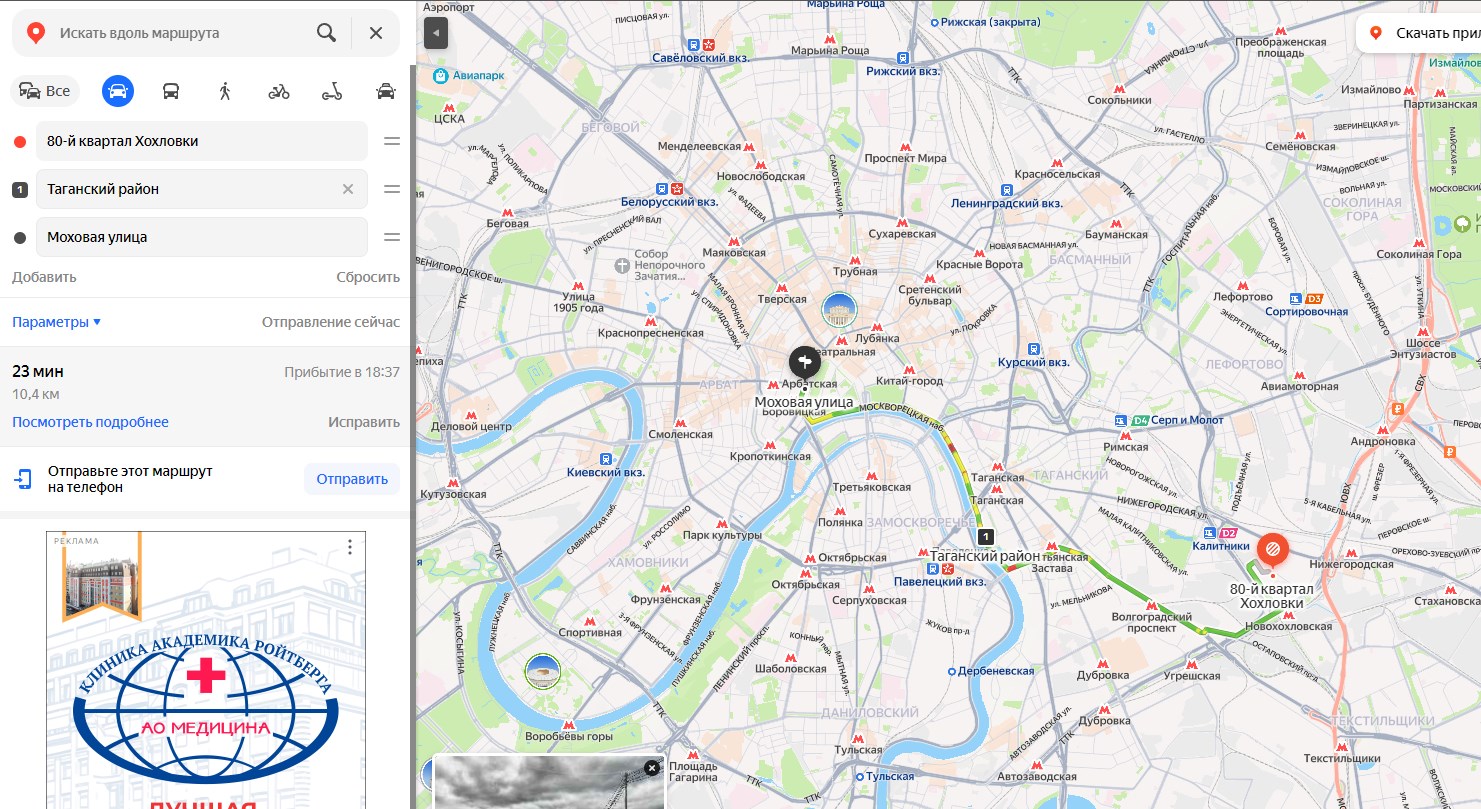Send route to phone with Отправить
Screen dimensions: 1481x809
(352, 479)
